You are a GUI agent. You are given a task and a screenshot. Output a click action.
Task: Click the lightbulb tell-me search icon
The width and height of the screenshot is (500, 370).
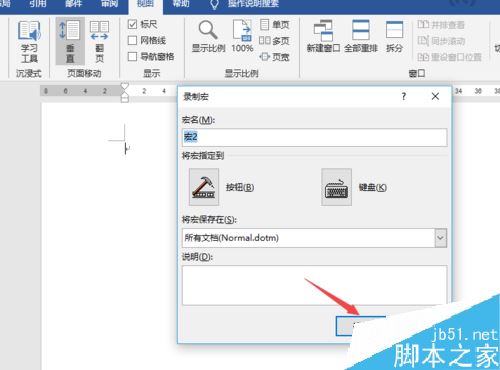tap(215, 4)
